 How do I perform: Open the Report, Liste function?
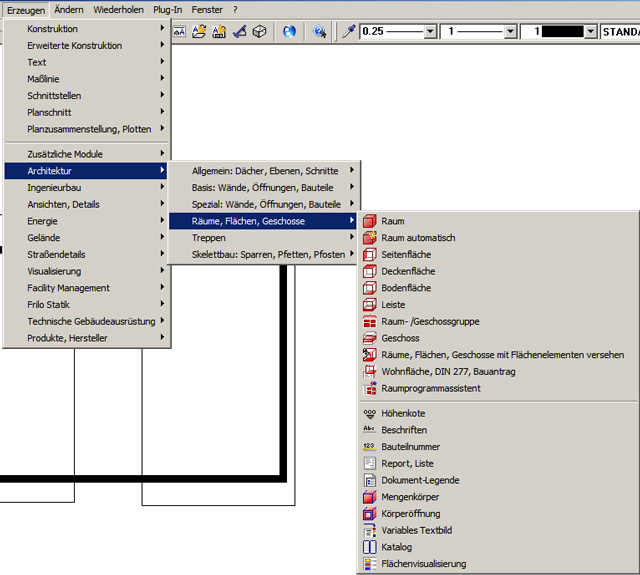[x=407, y=463]
